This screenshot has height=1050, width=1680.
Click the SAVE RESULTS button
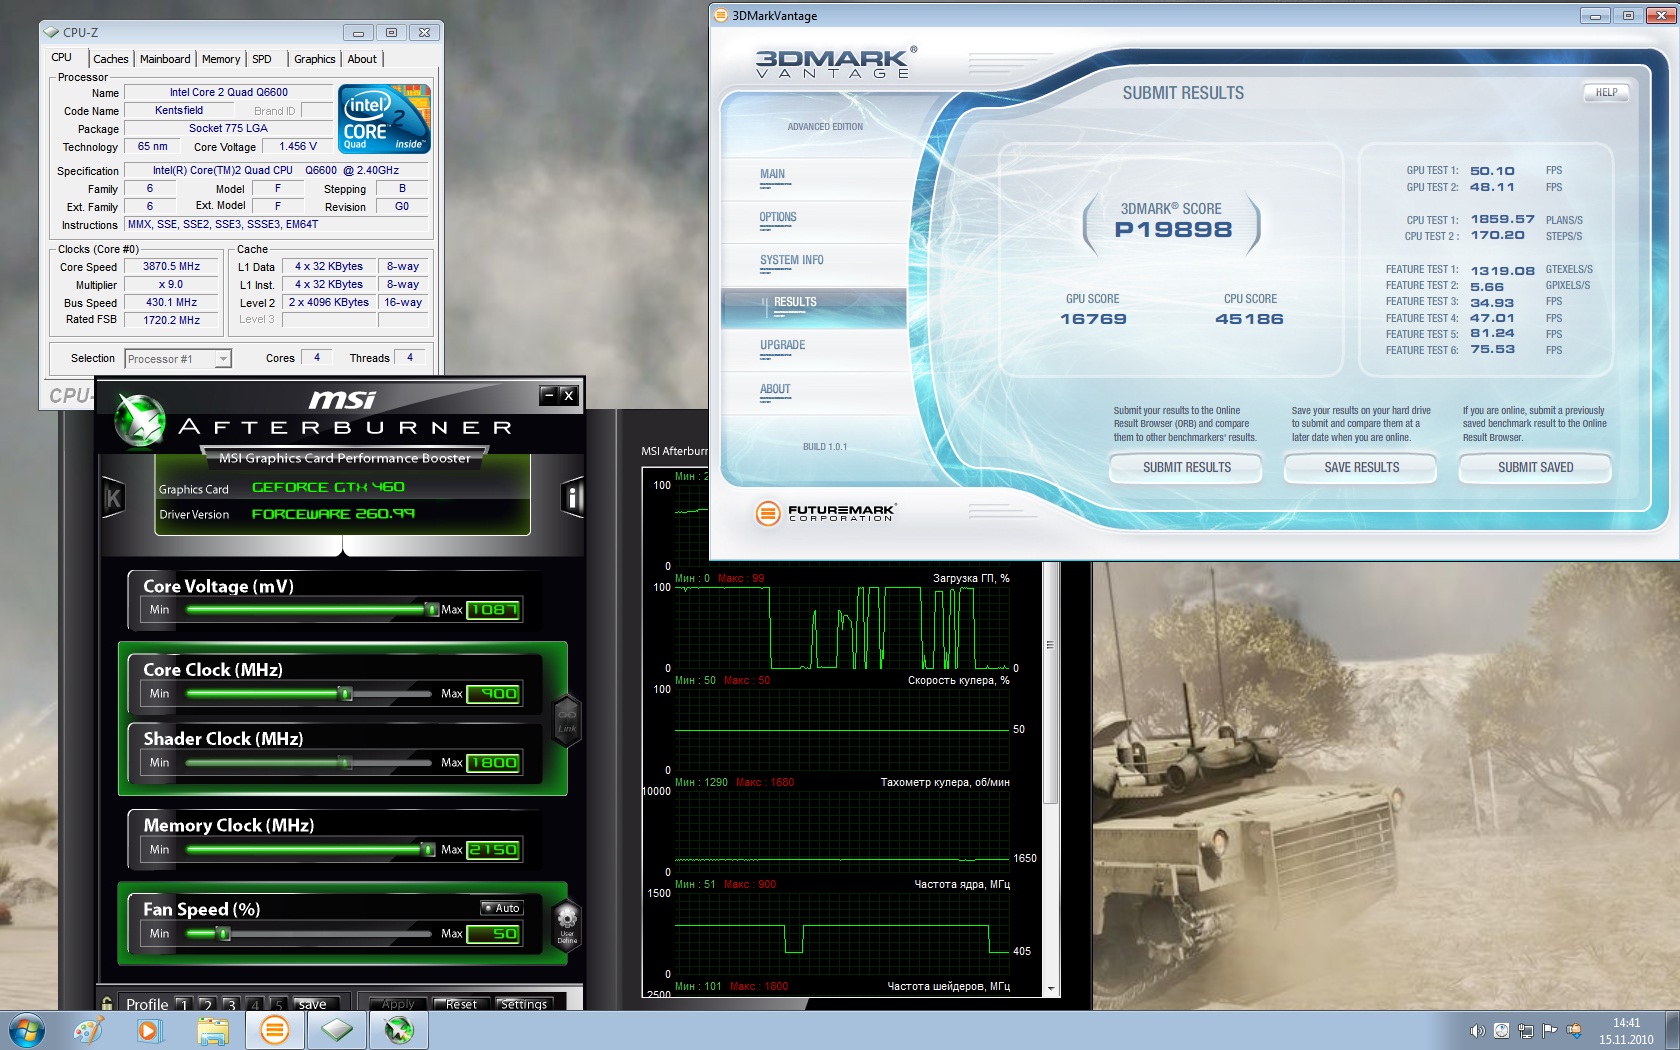1361,467
